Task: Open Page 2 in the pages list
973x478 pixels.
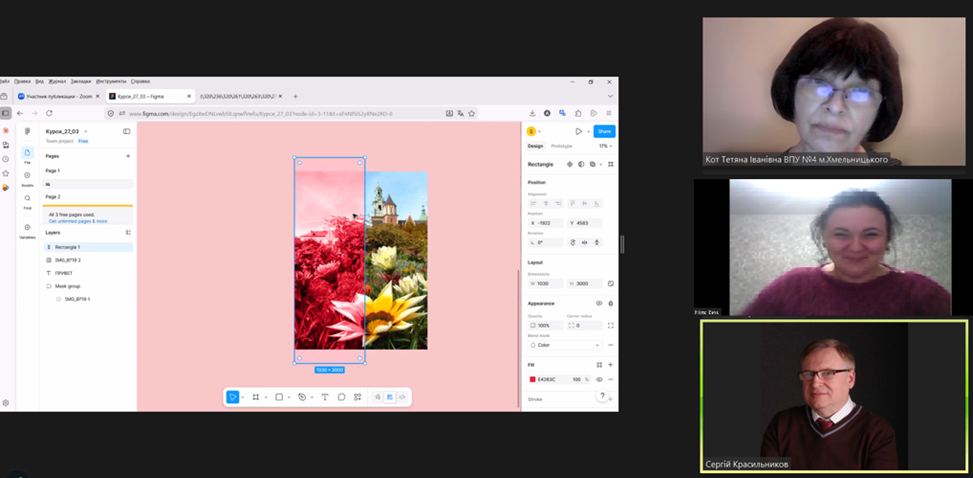Action: [x=53, y=197]
